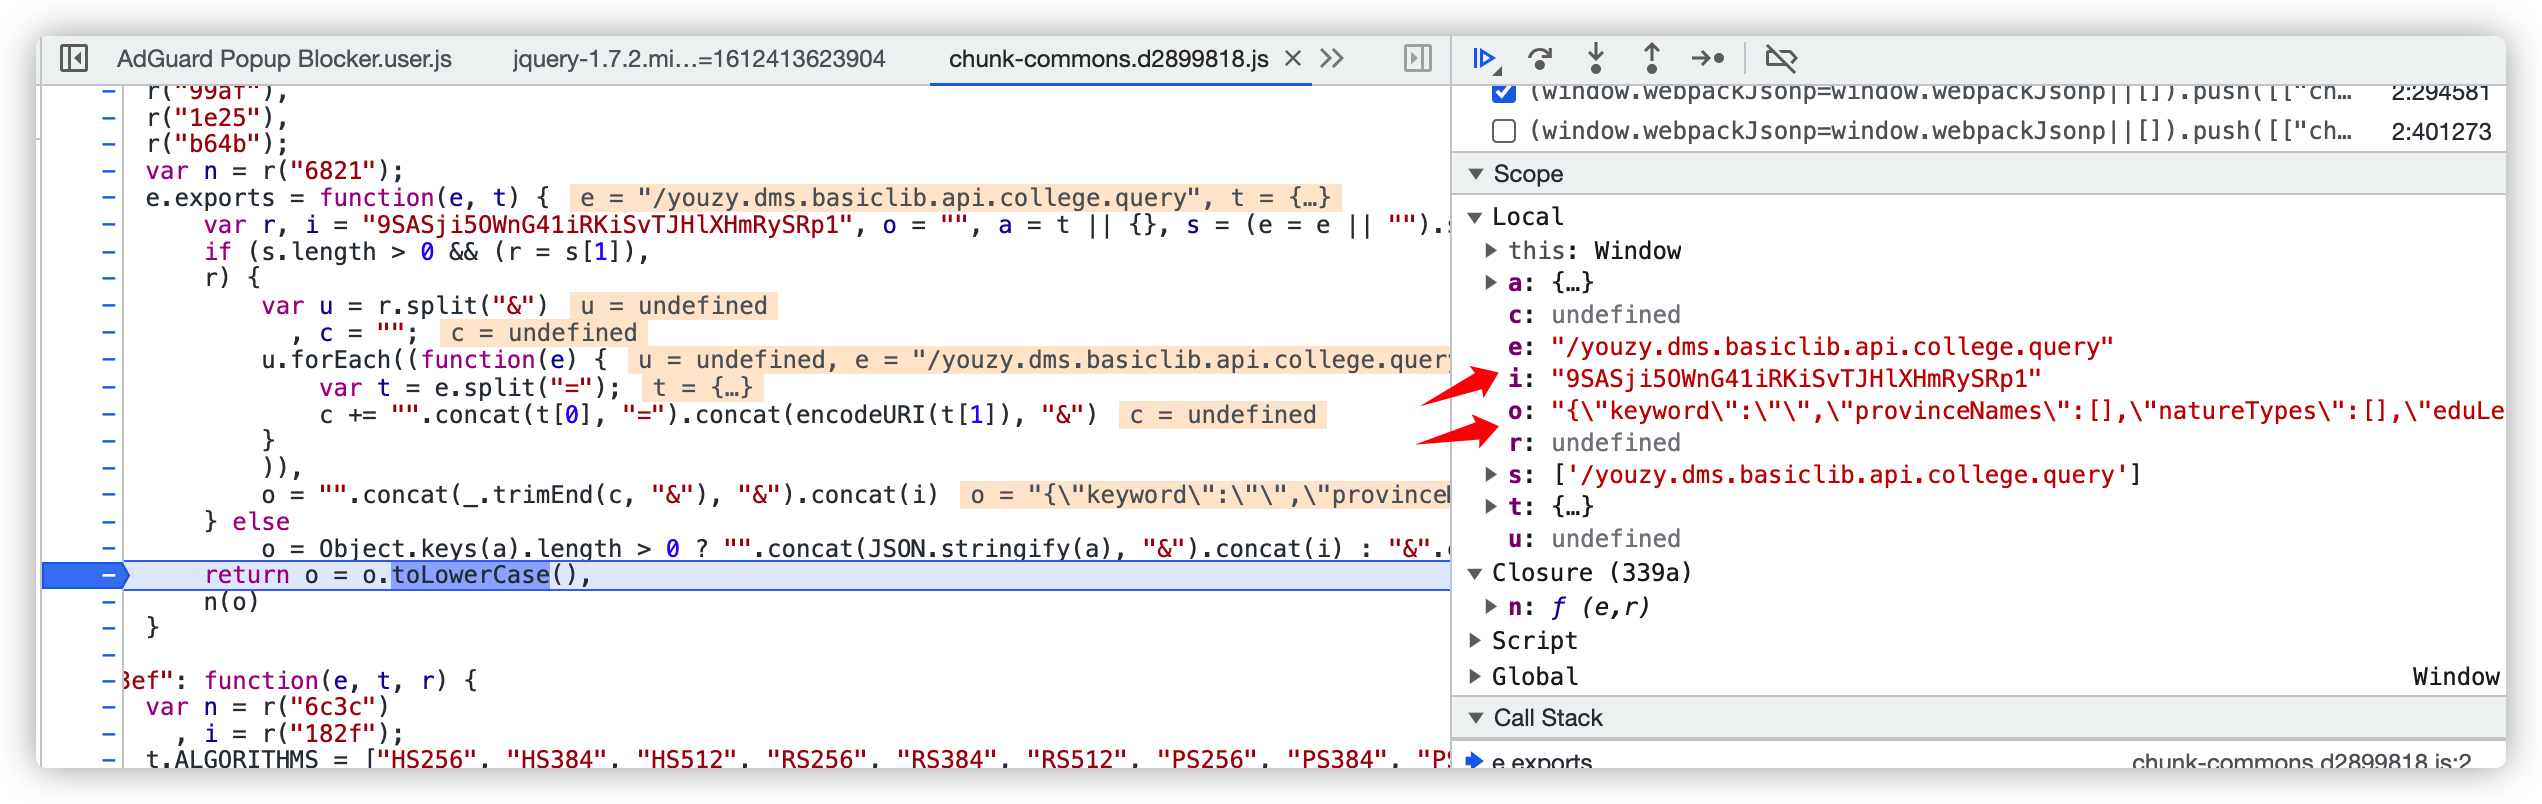Expand the Script scope
Viewport: 2542px width, 804px height.
[1475, 640]
